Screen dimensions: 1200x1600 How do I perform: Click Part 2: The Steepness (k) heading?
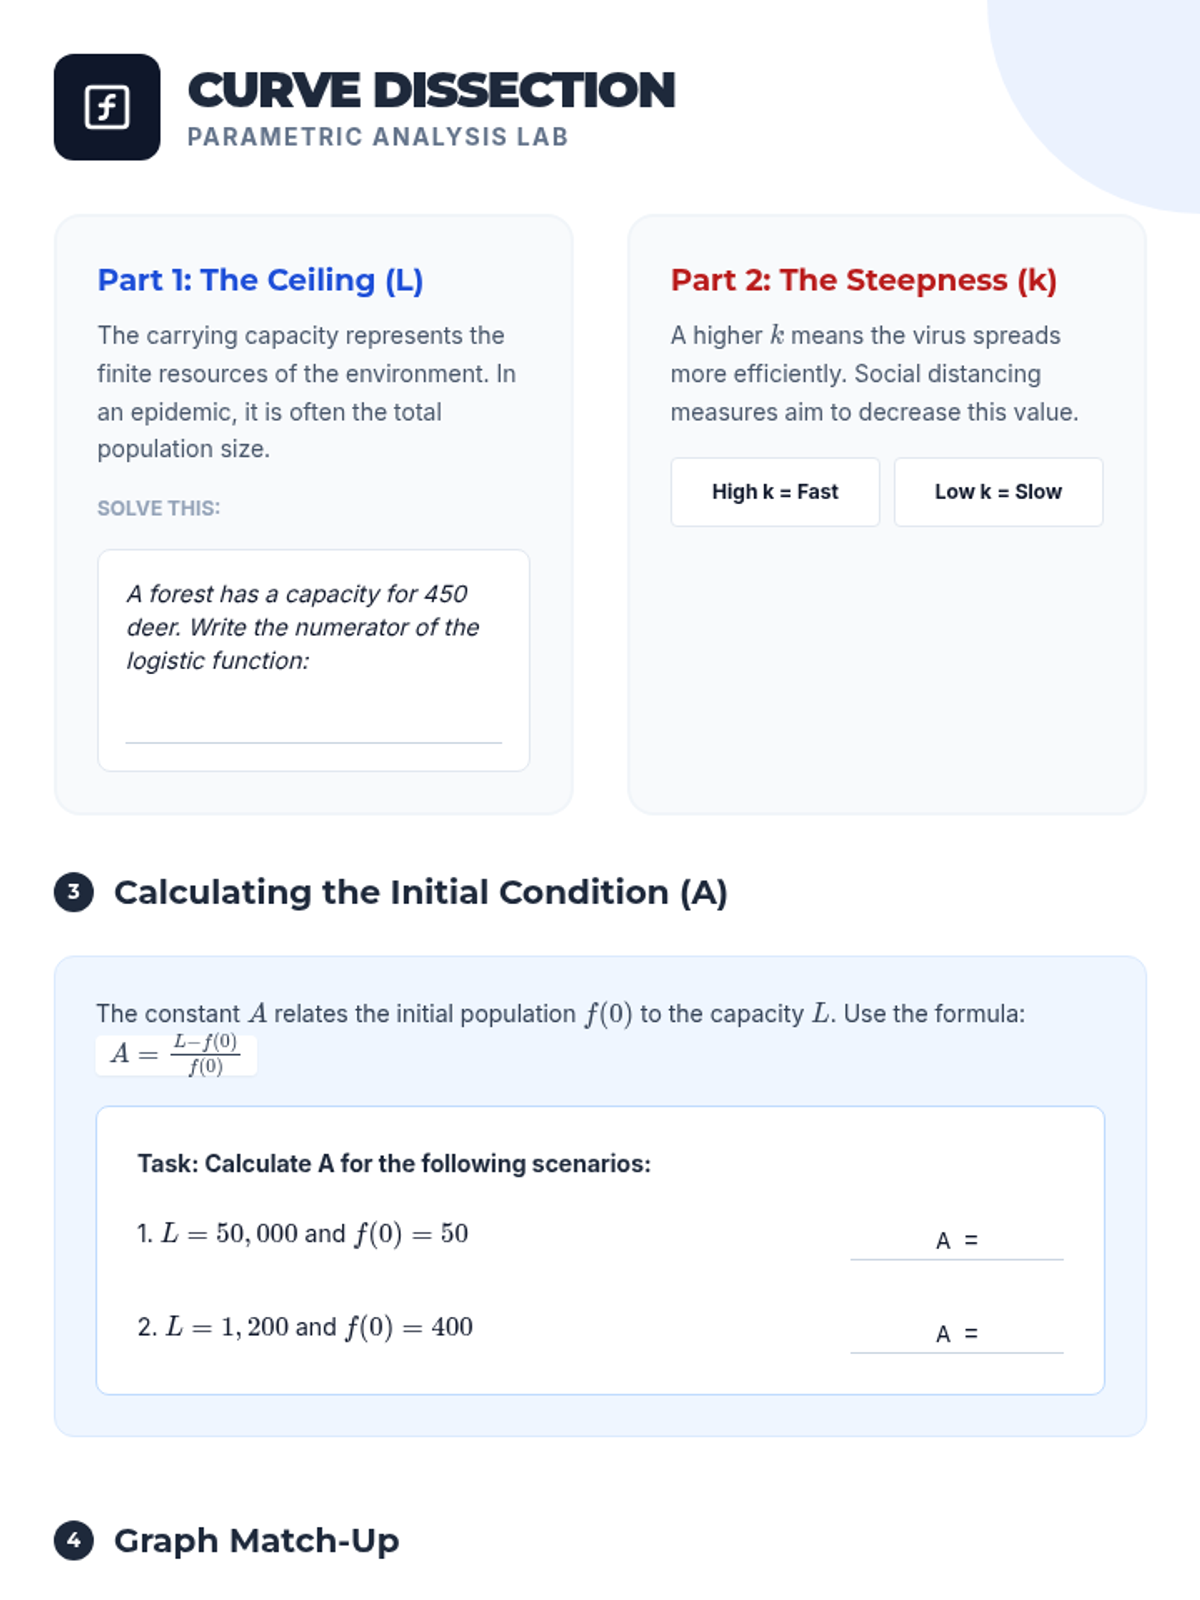(x=864, y=280)
